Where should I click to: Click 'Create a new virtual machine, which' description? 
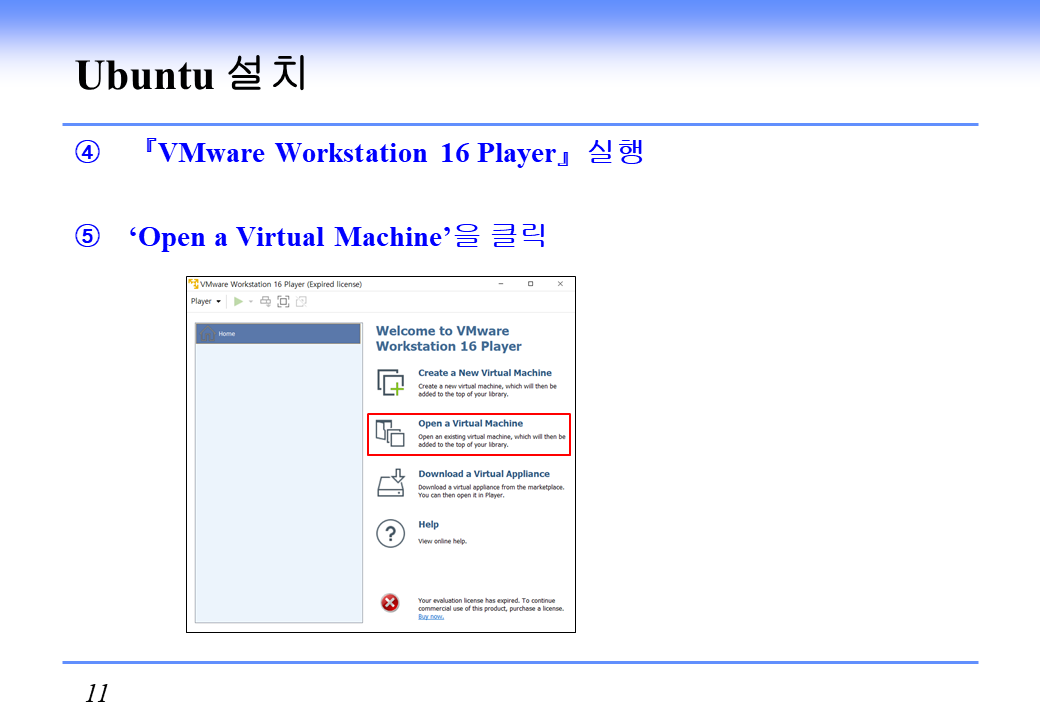(x=488, y=390)
